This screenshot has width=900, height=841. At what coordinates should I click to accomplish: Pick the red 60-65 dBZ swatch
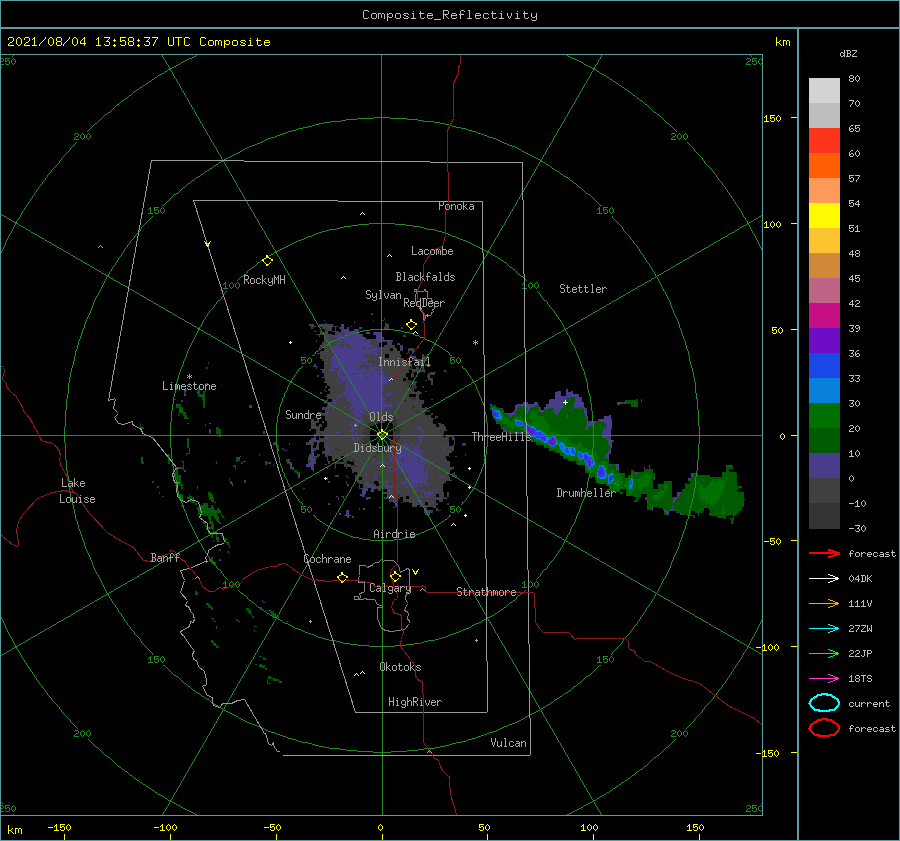(824, 141)
